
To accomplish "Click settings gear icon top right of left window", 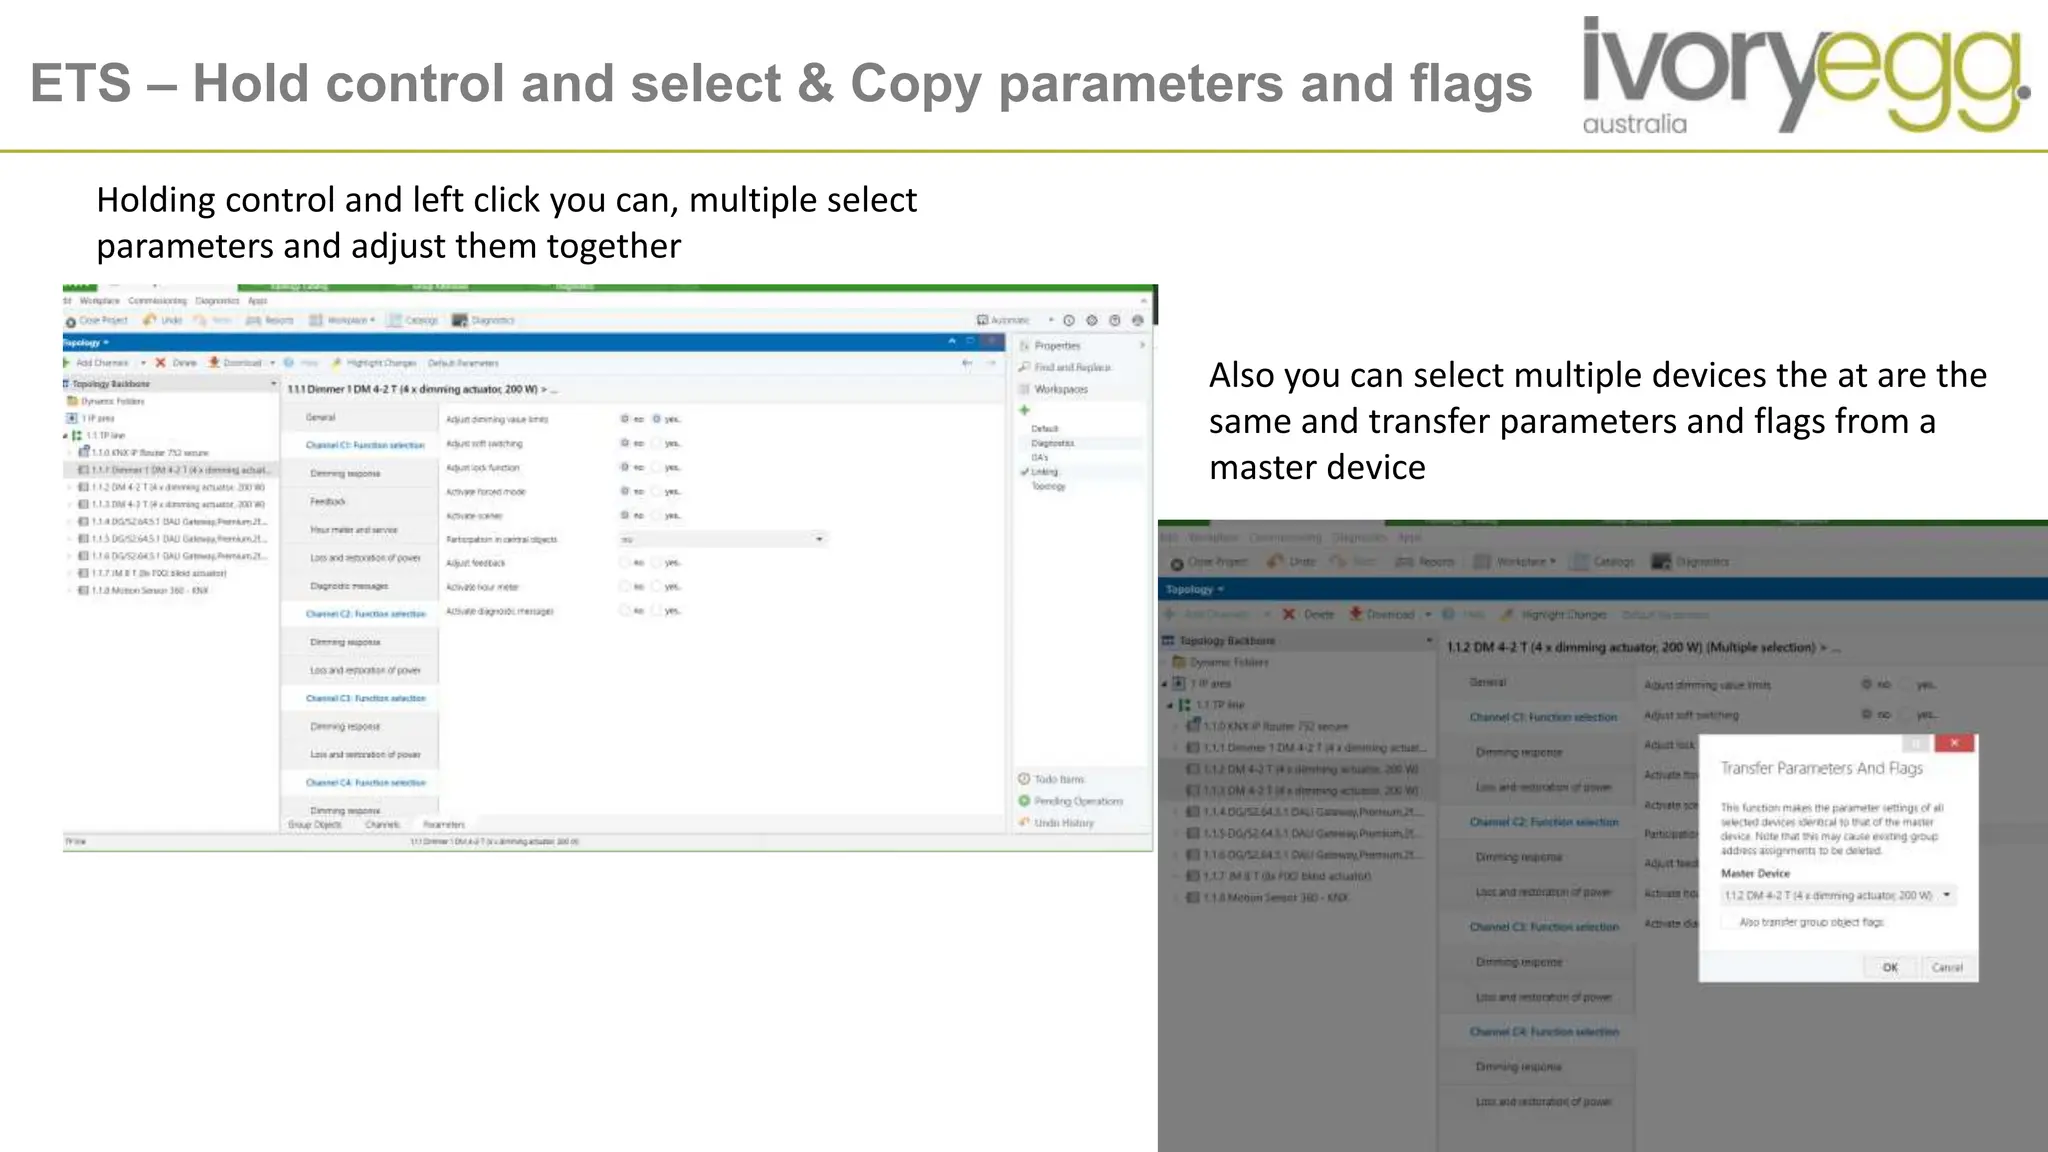I will [x=1092, y=320].
